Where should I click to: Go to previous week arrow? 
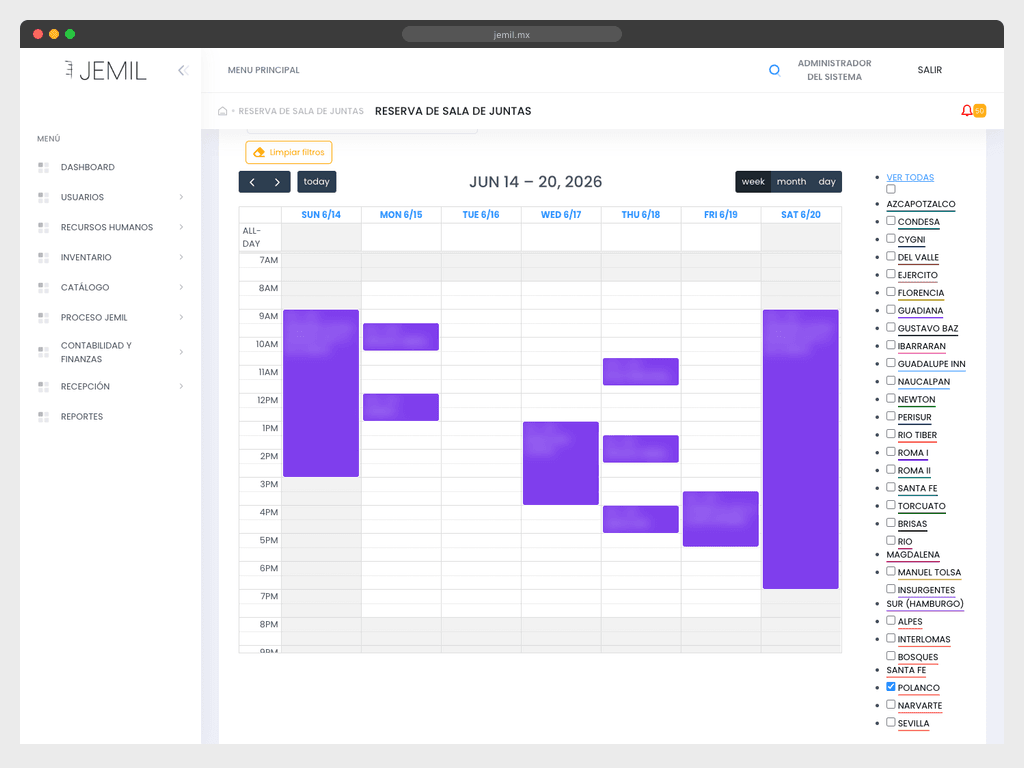click(252, 182)
